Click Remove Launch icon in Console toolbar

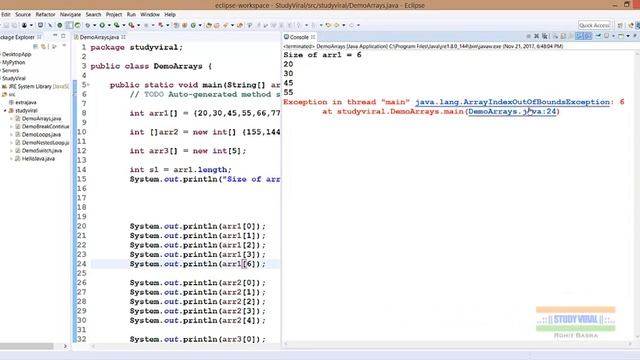tap(536, 36)
